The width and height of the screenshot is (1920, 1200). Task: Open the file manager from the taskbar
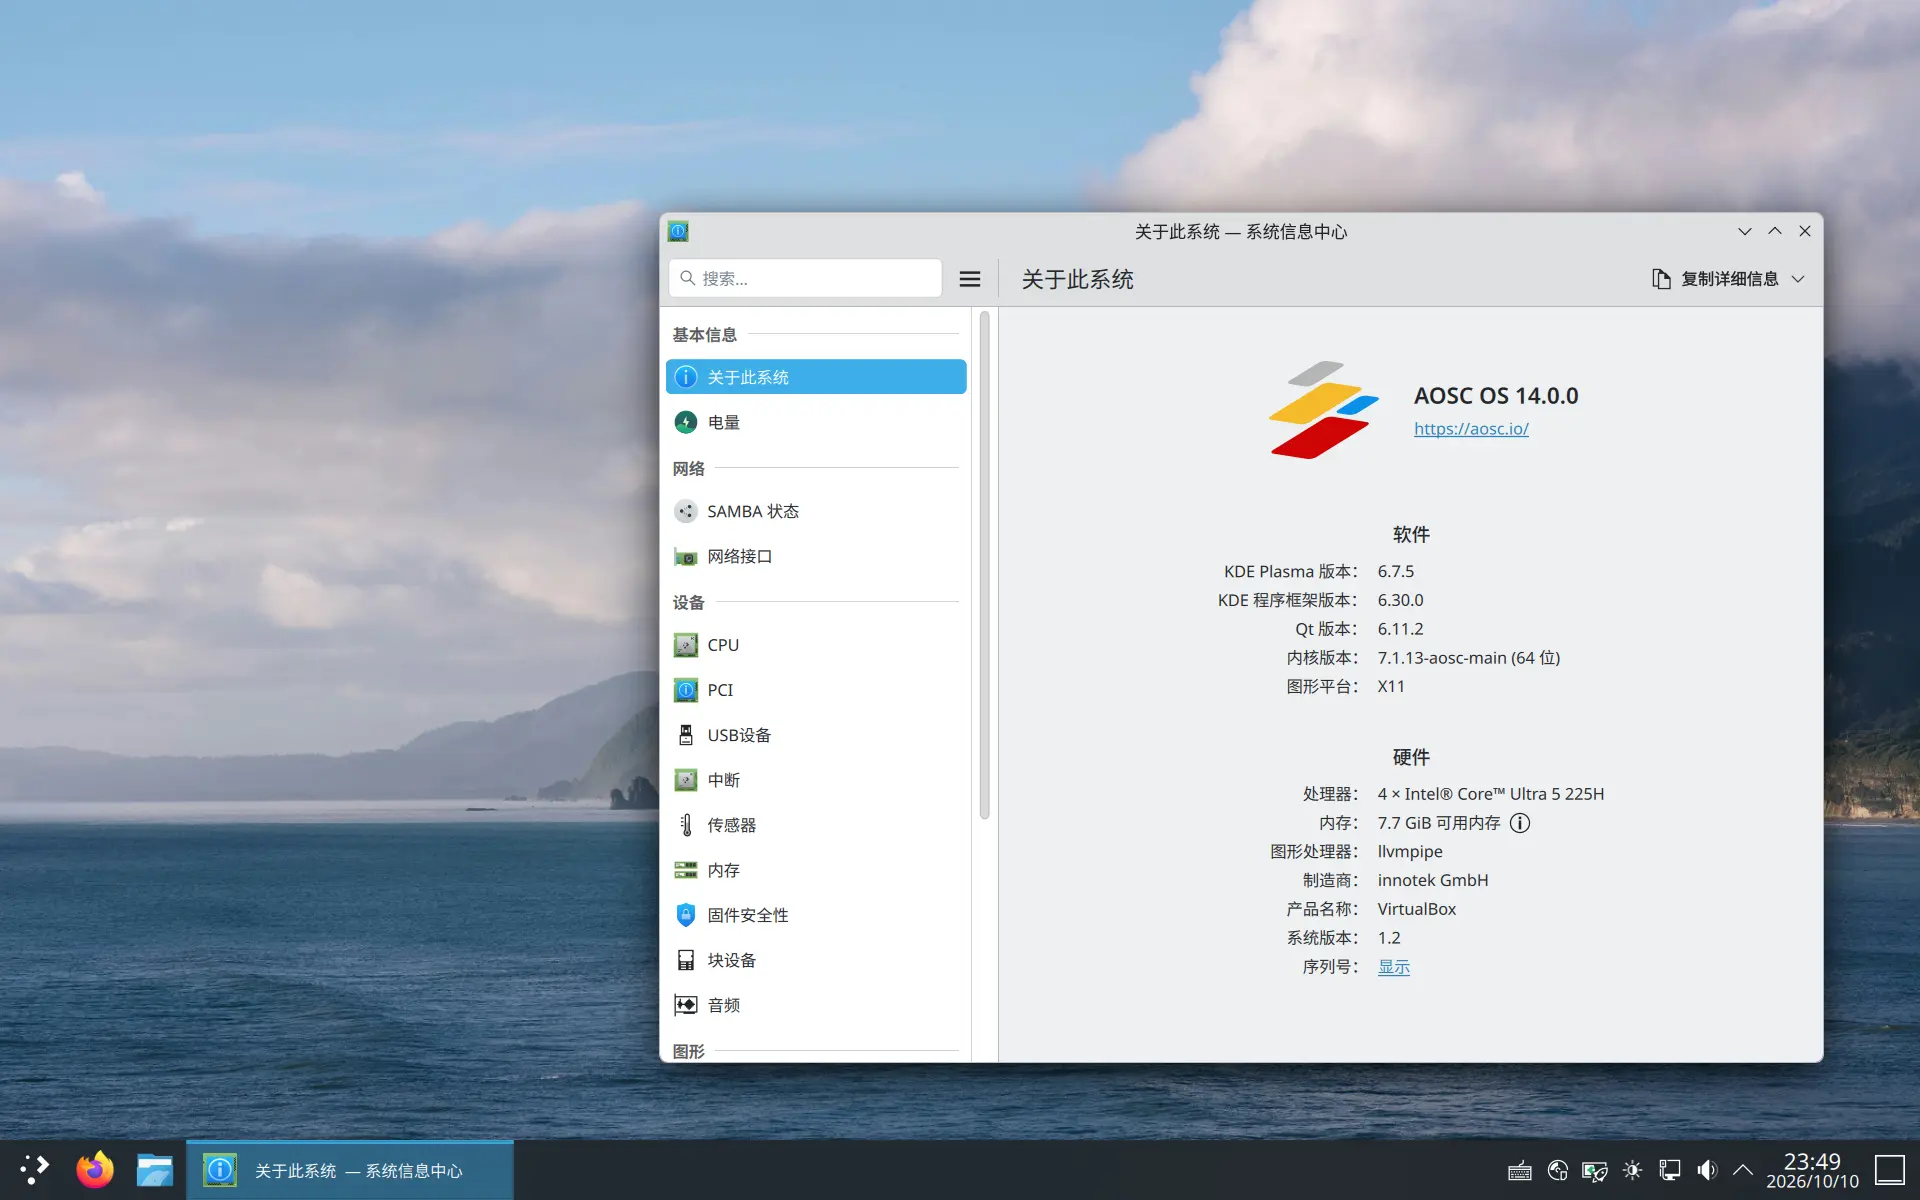[155, 1169]
